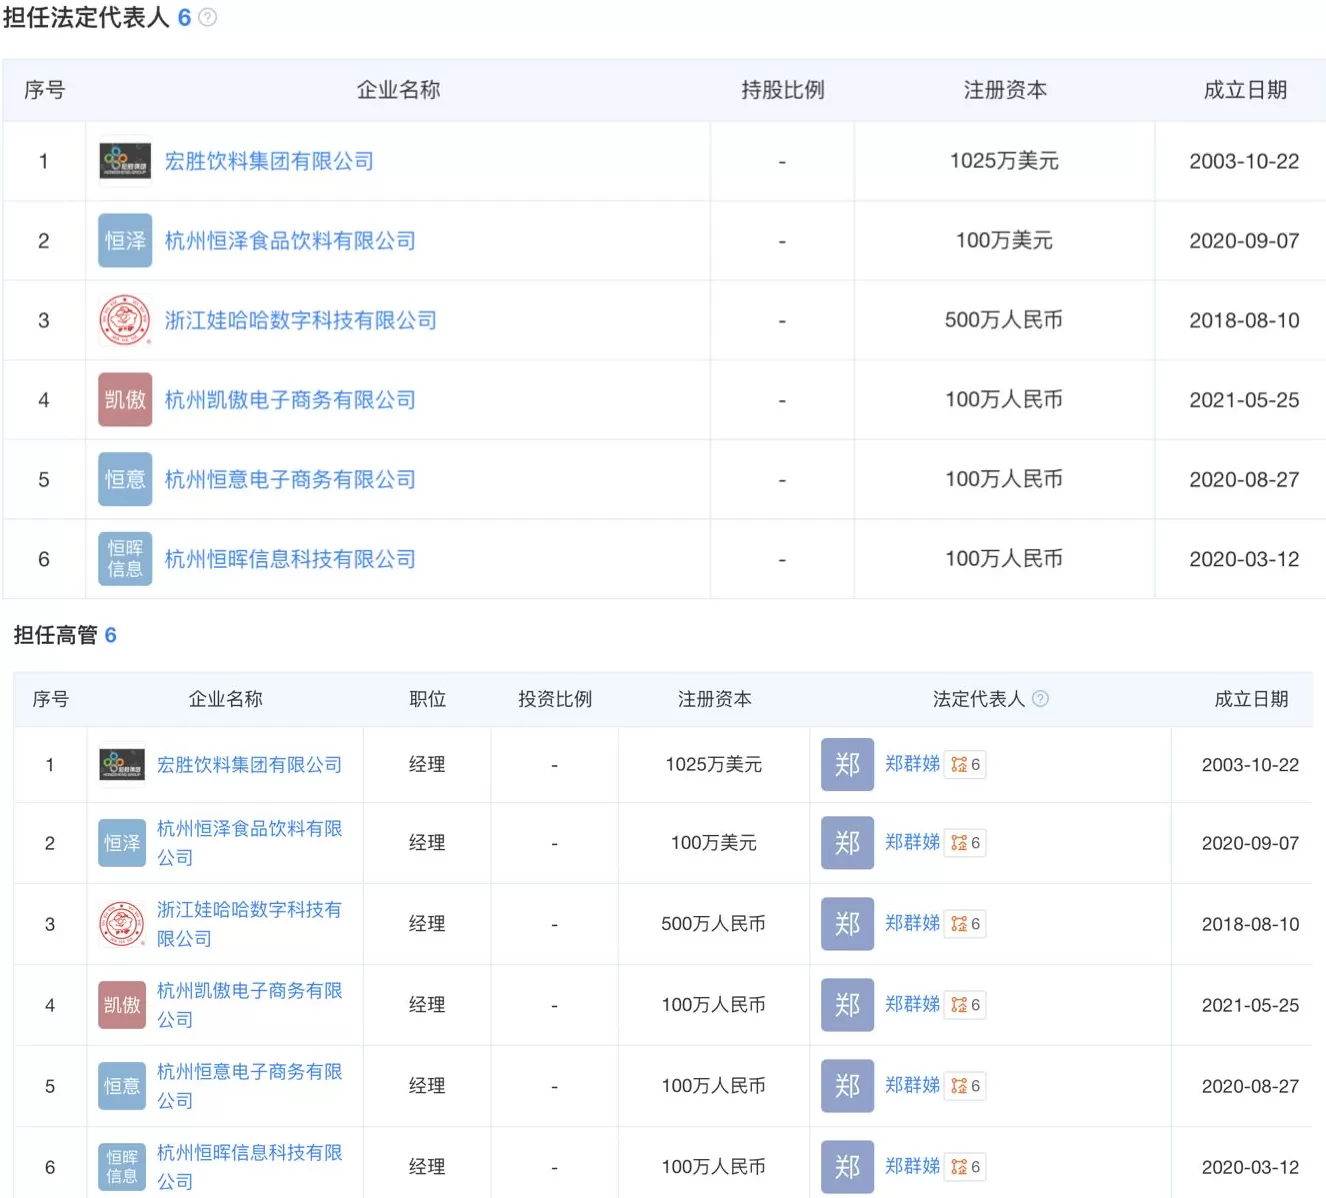Click the red 娃哈哈 circular logo
1326x1198 pixels.
click(x=124, y=320)
